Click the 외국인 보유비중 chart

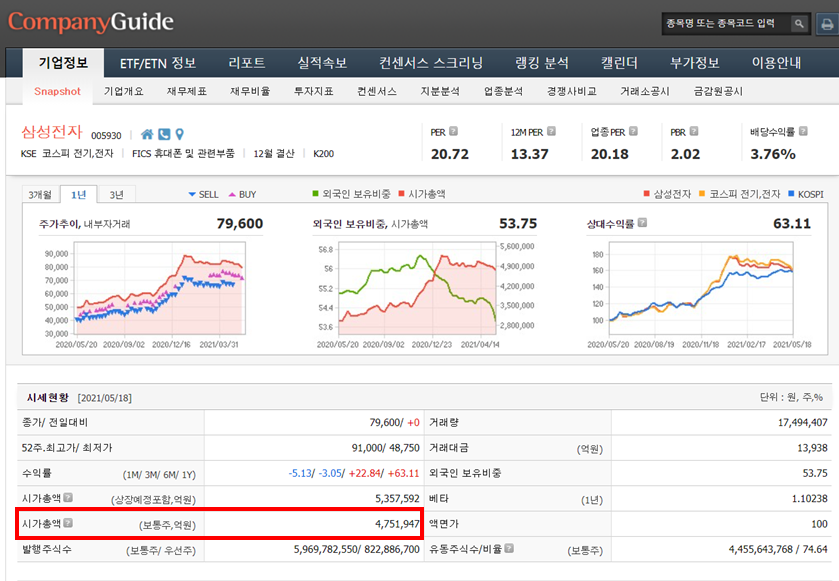[x=417, y=288]
